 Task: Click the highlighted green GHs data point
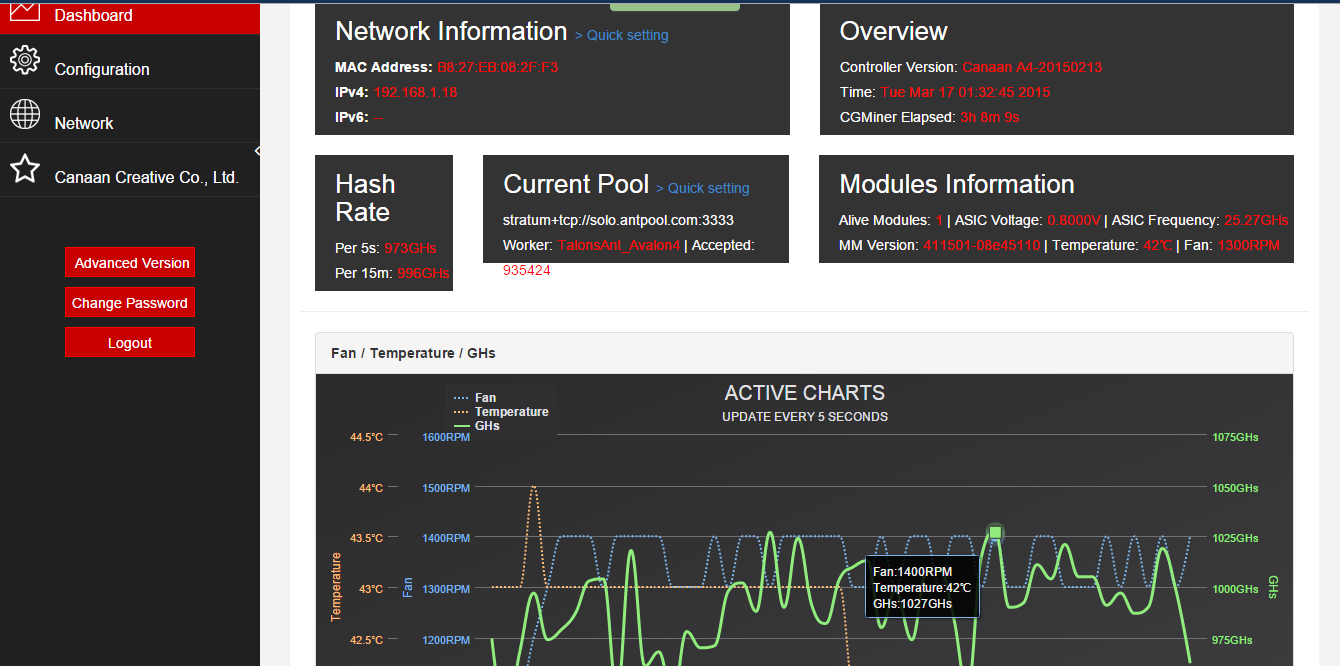[x=995, y=532]
